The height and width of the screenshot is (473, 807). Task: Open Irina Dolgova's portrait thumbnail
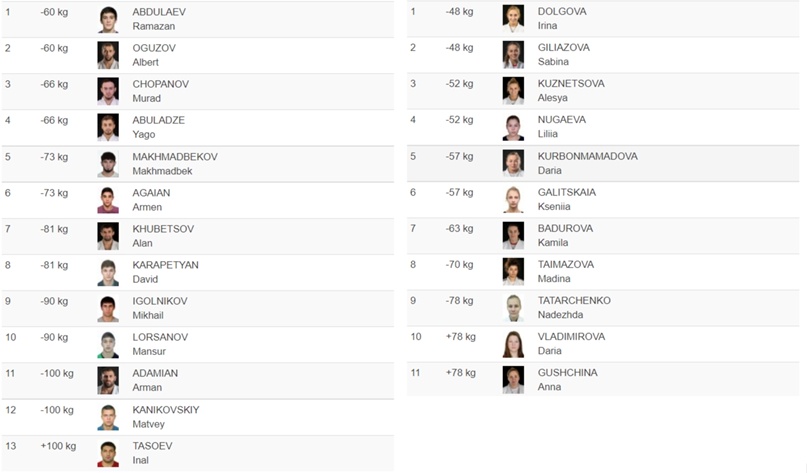(513, 19)
